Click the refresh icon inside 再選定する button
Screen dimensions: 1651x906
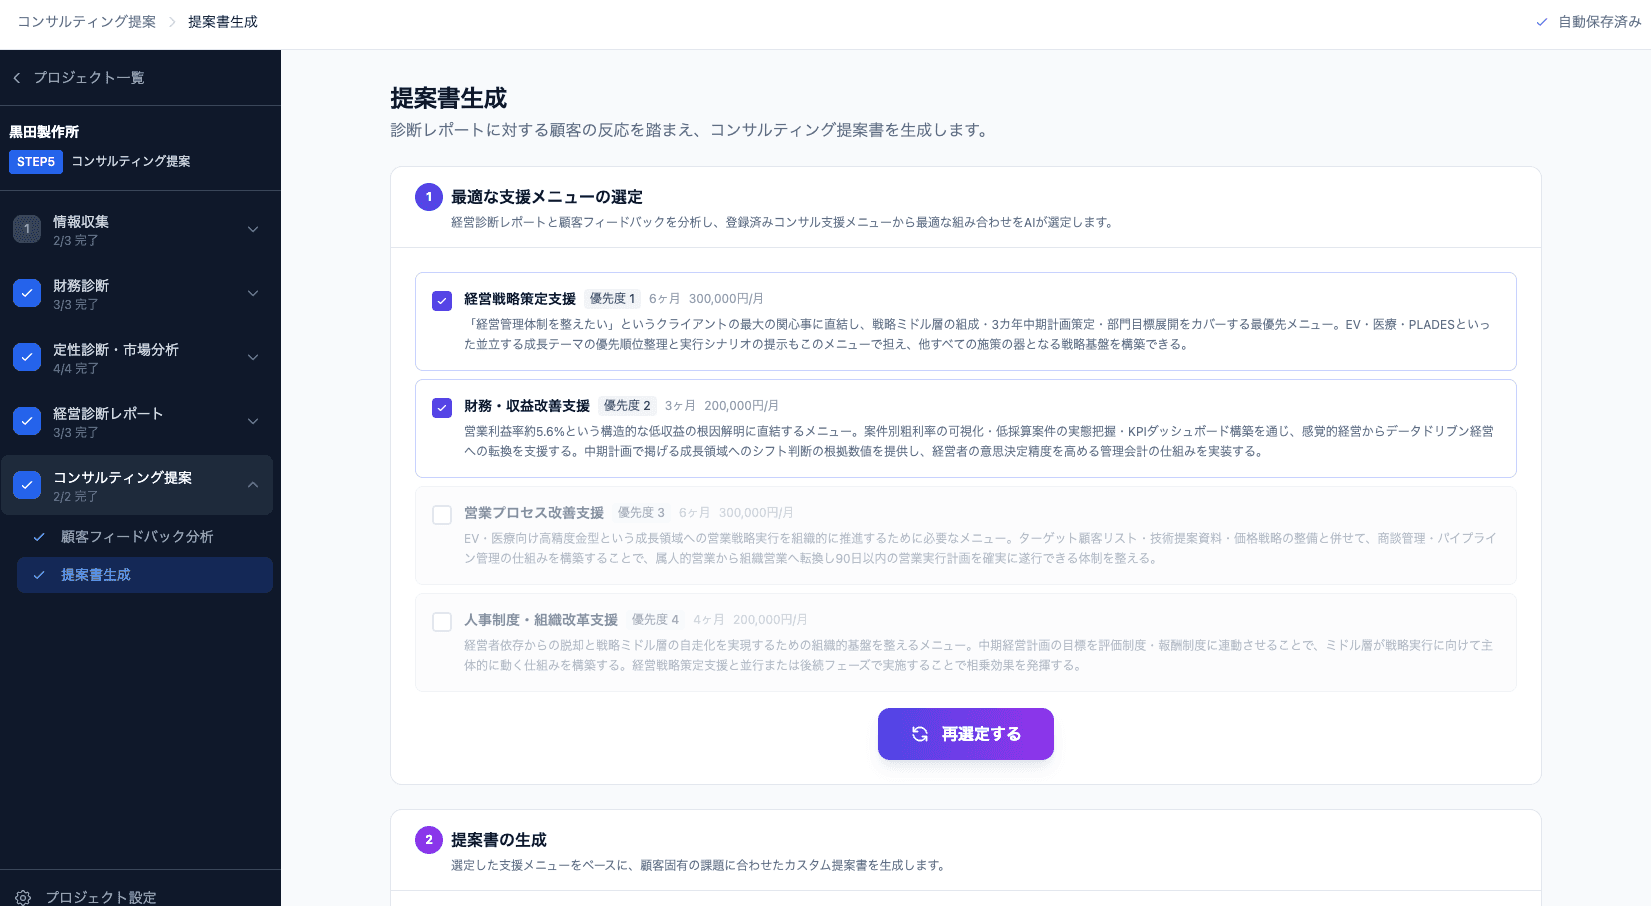pos(920,734)
